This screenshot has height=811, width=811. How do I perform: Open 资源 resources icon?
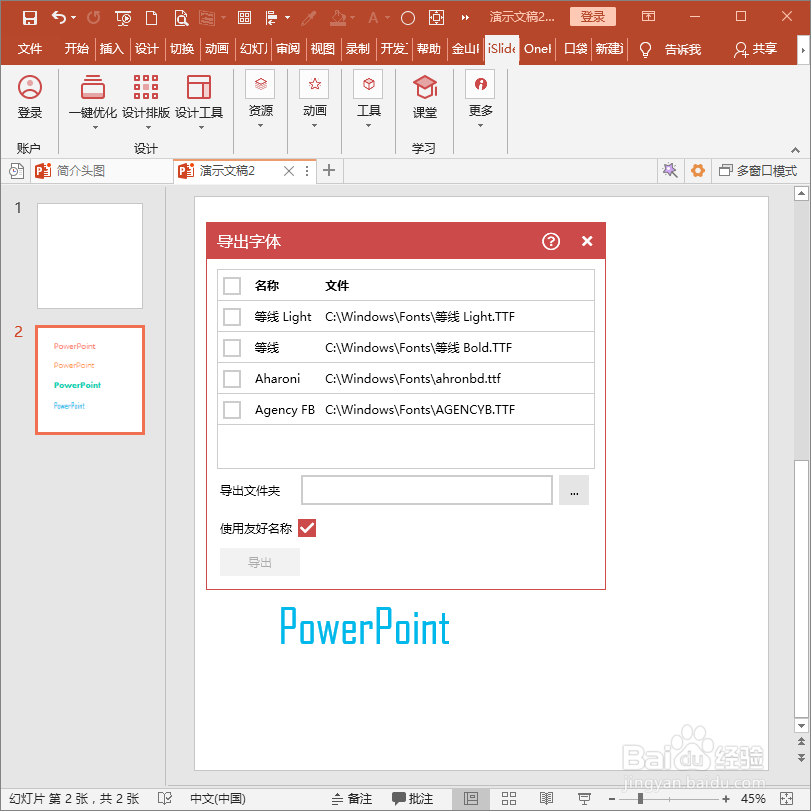click(x=260, y=84)
